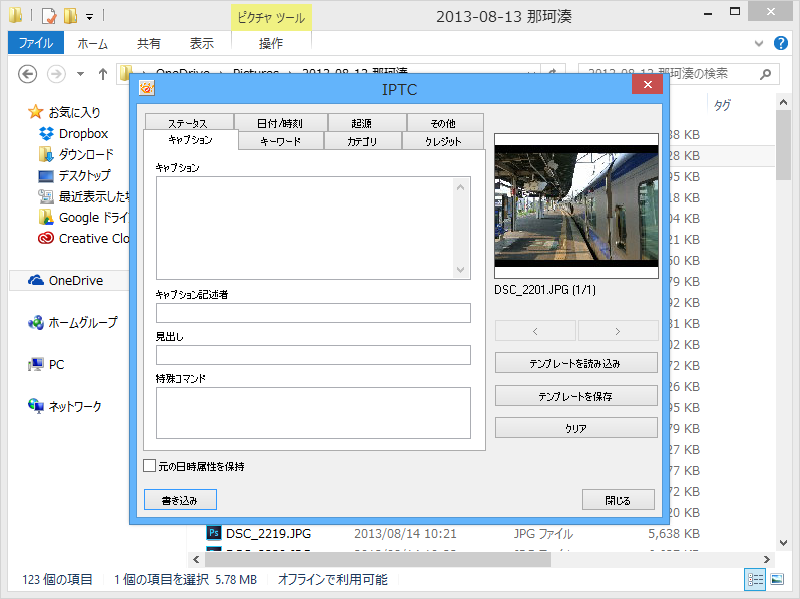Viewport: 800px width, 599px height.
Task: Switch to details view in the status bar
Action: pos(757,579)
